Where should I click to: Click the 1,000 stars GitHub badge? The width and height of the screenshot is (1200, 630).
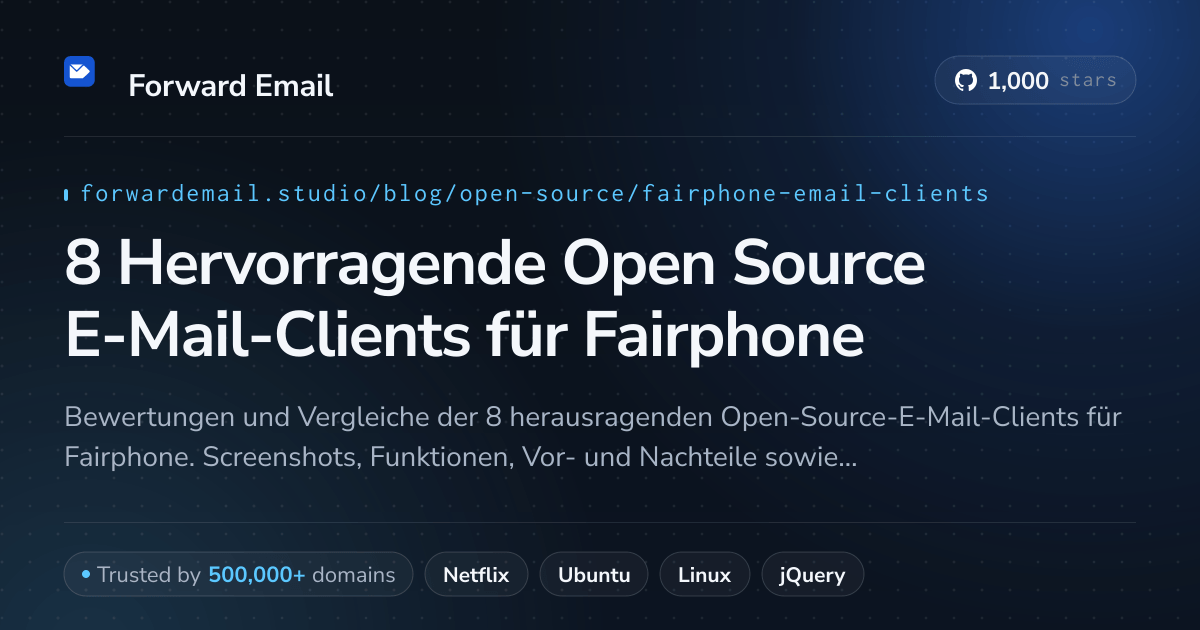coord(1035,81)
